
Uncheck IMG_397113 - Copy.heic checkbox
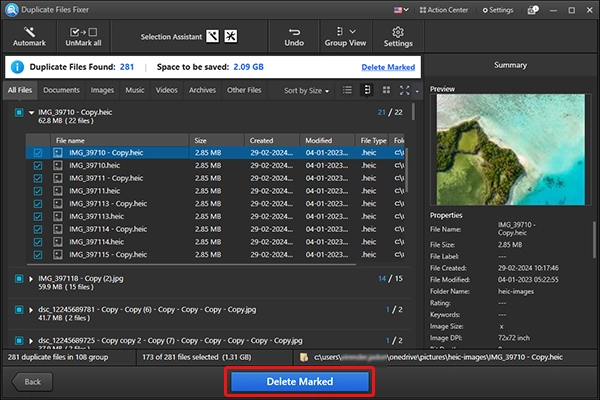pos(38,204)
